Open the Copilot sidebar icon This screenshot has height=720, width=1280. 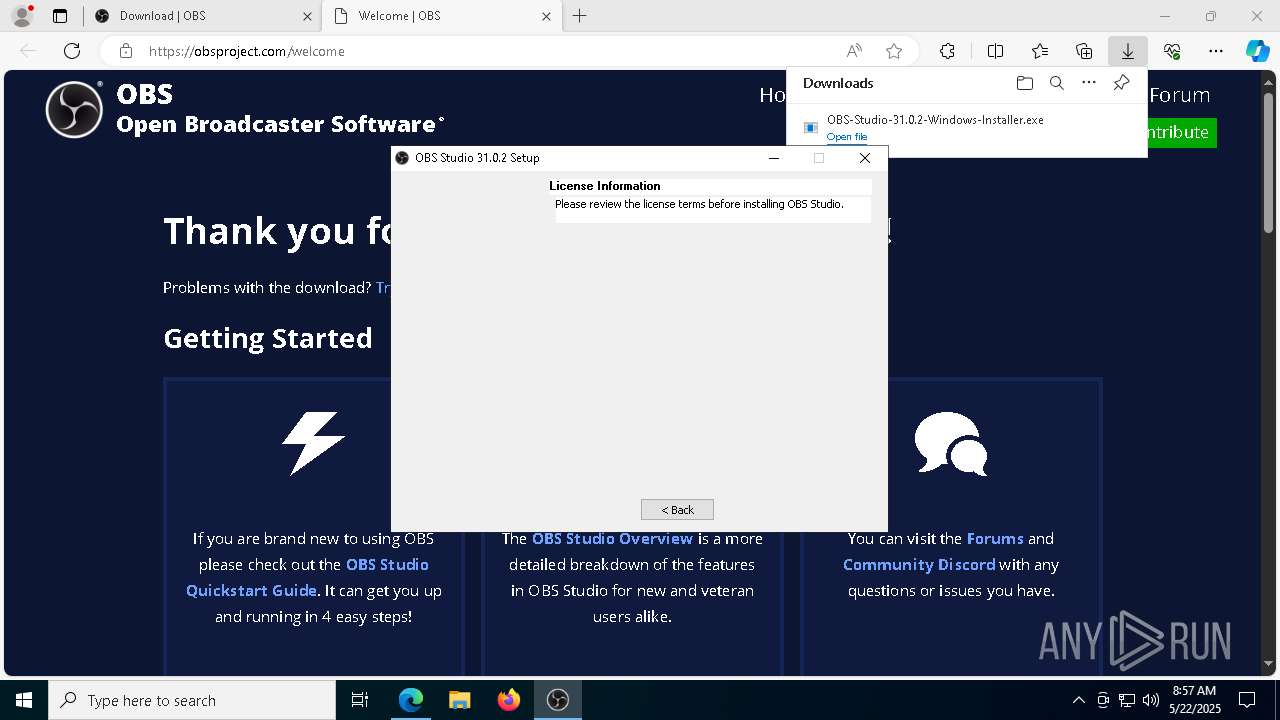click(1258, 51)
